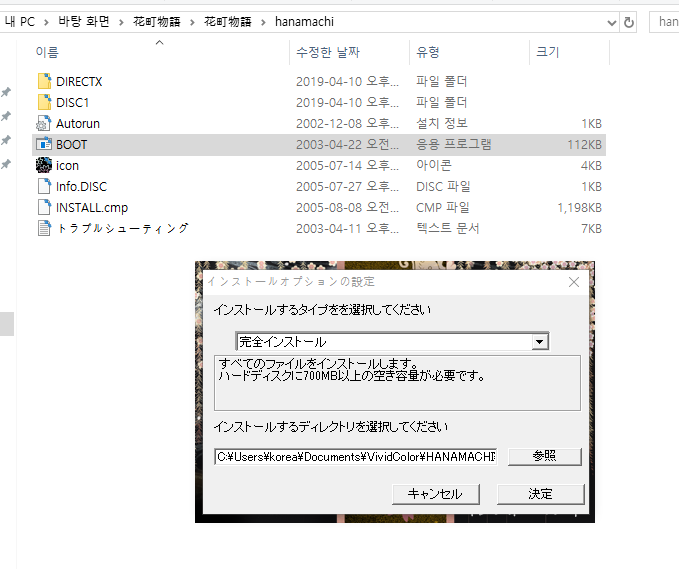Select the INSTALL.cmp file name
The width and height of the screenshot is (679, 569).
92,207
